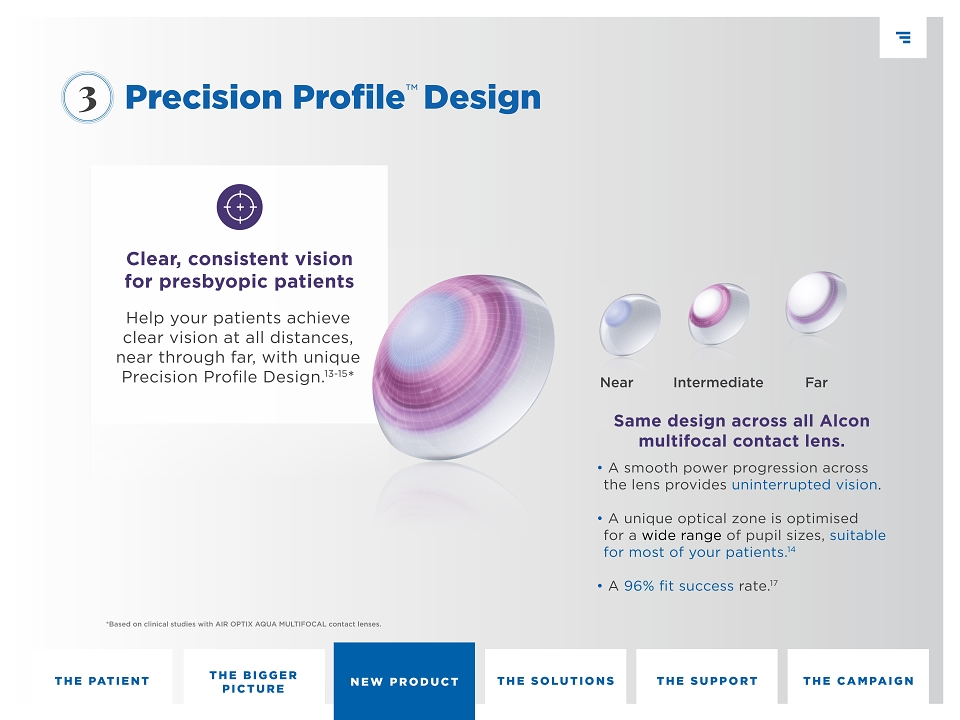Open the hamburger menu icon
The width and height of the screenshot is (960, 720).
point(902,37)
